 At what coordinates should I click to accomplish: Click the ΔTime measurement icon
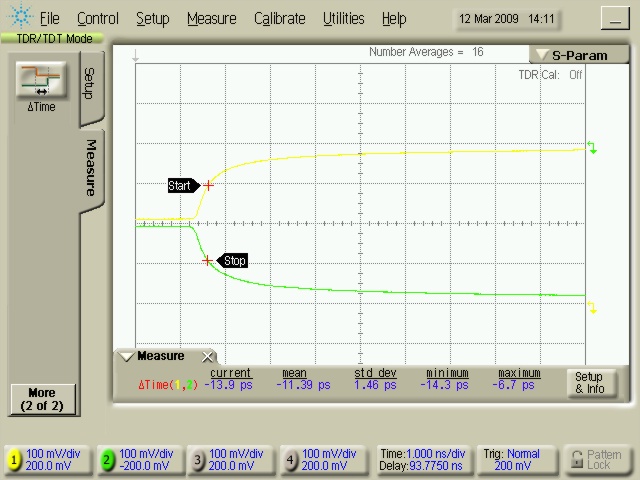pos(41,82)
